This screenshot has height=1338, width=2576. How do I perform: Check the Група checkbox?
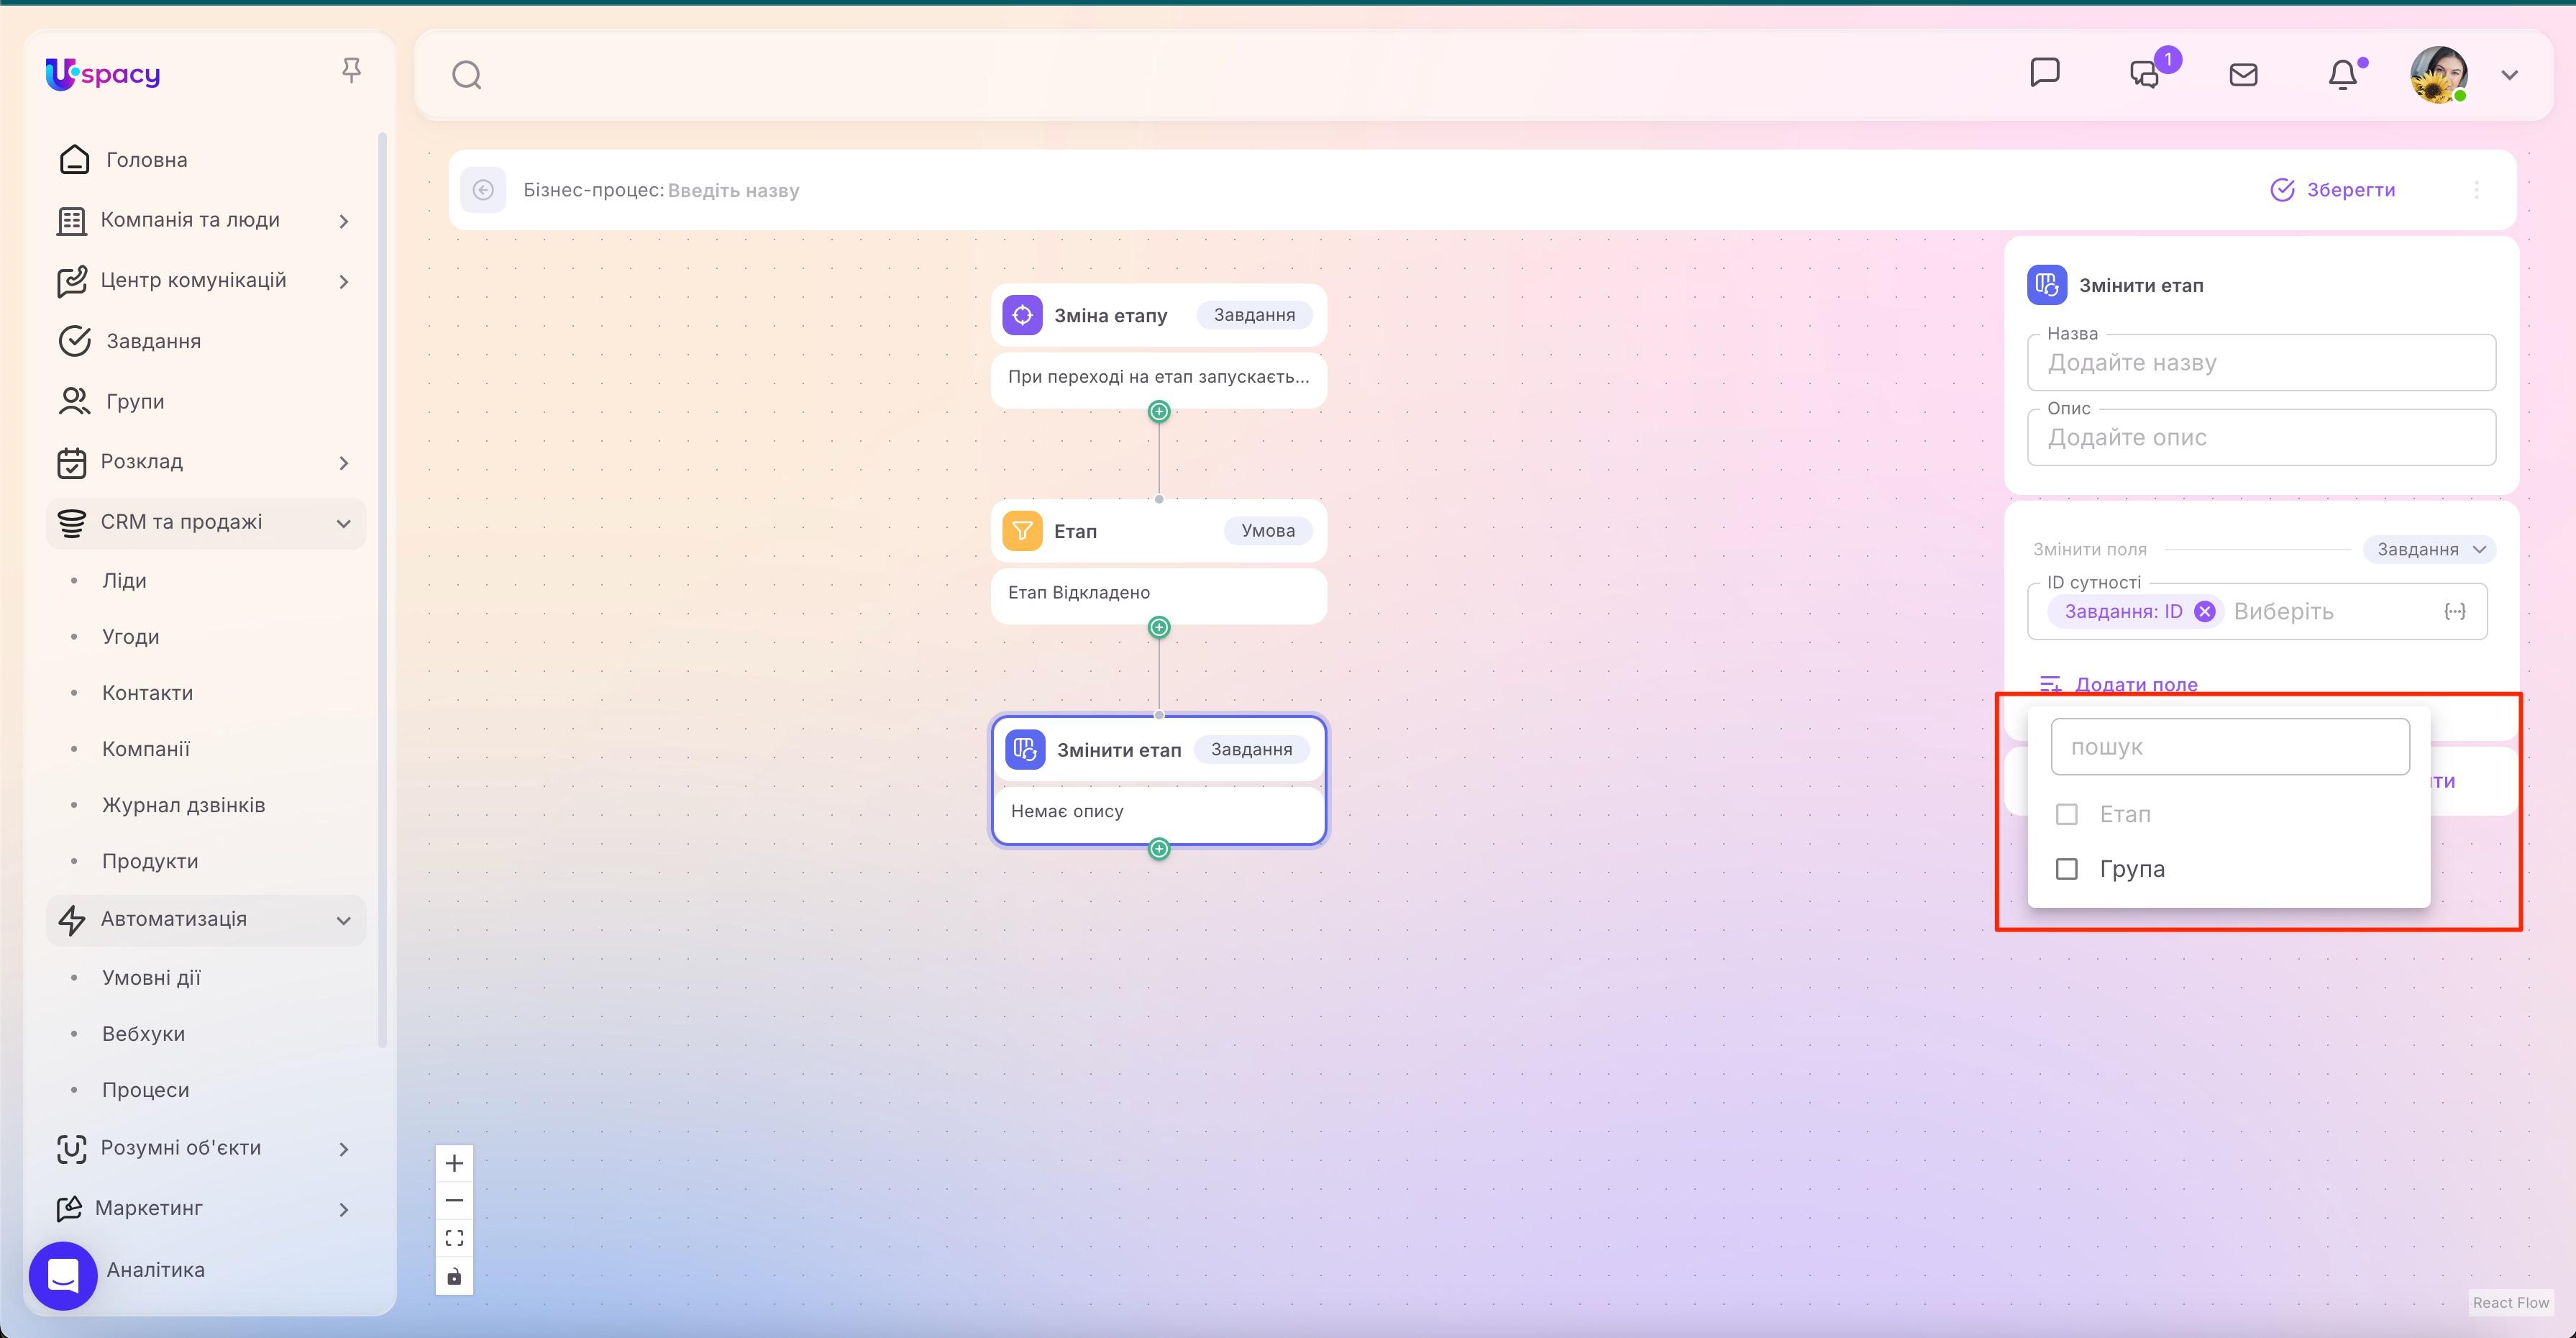[2068, 869]
